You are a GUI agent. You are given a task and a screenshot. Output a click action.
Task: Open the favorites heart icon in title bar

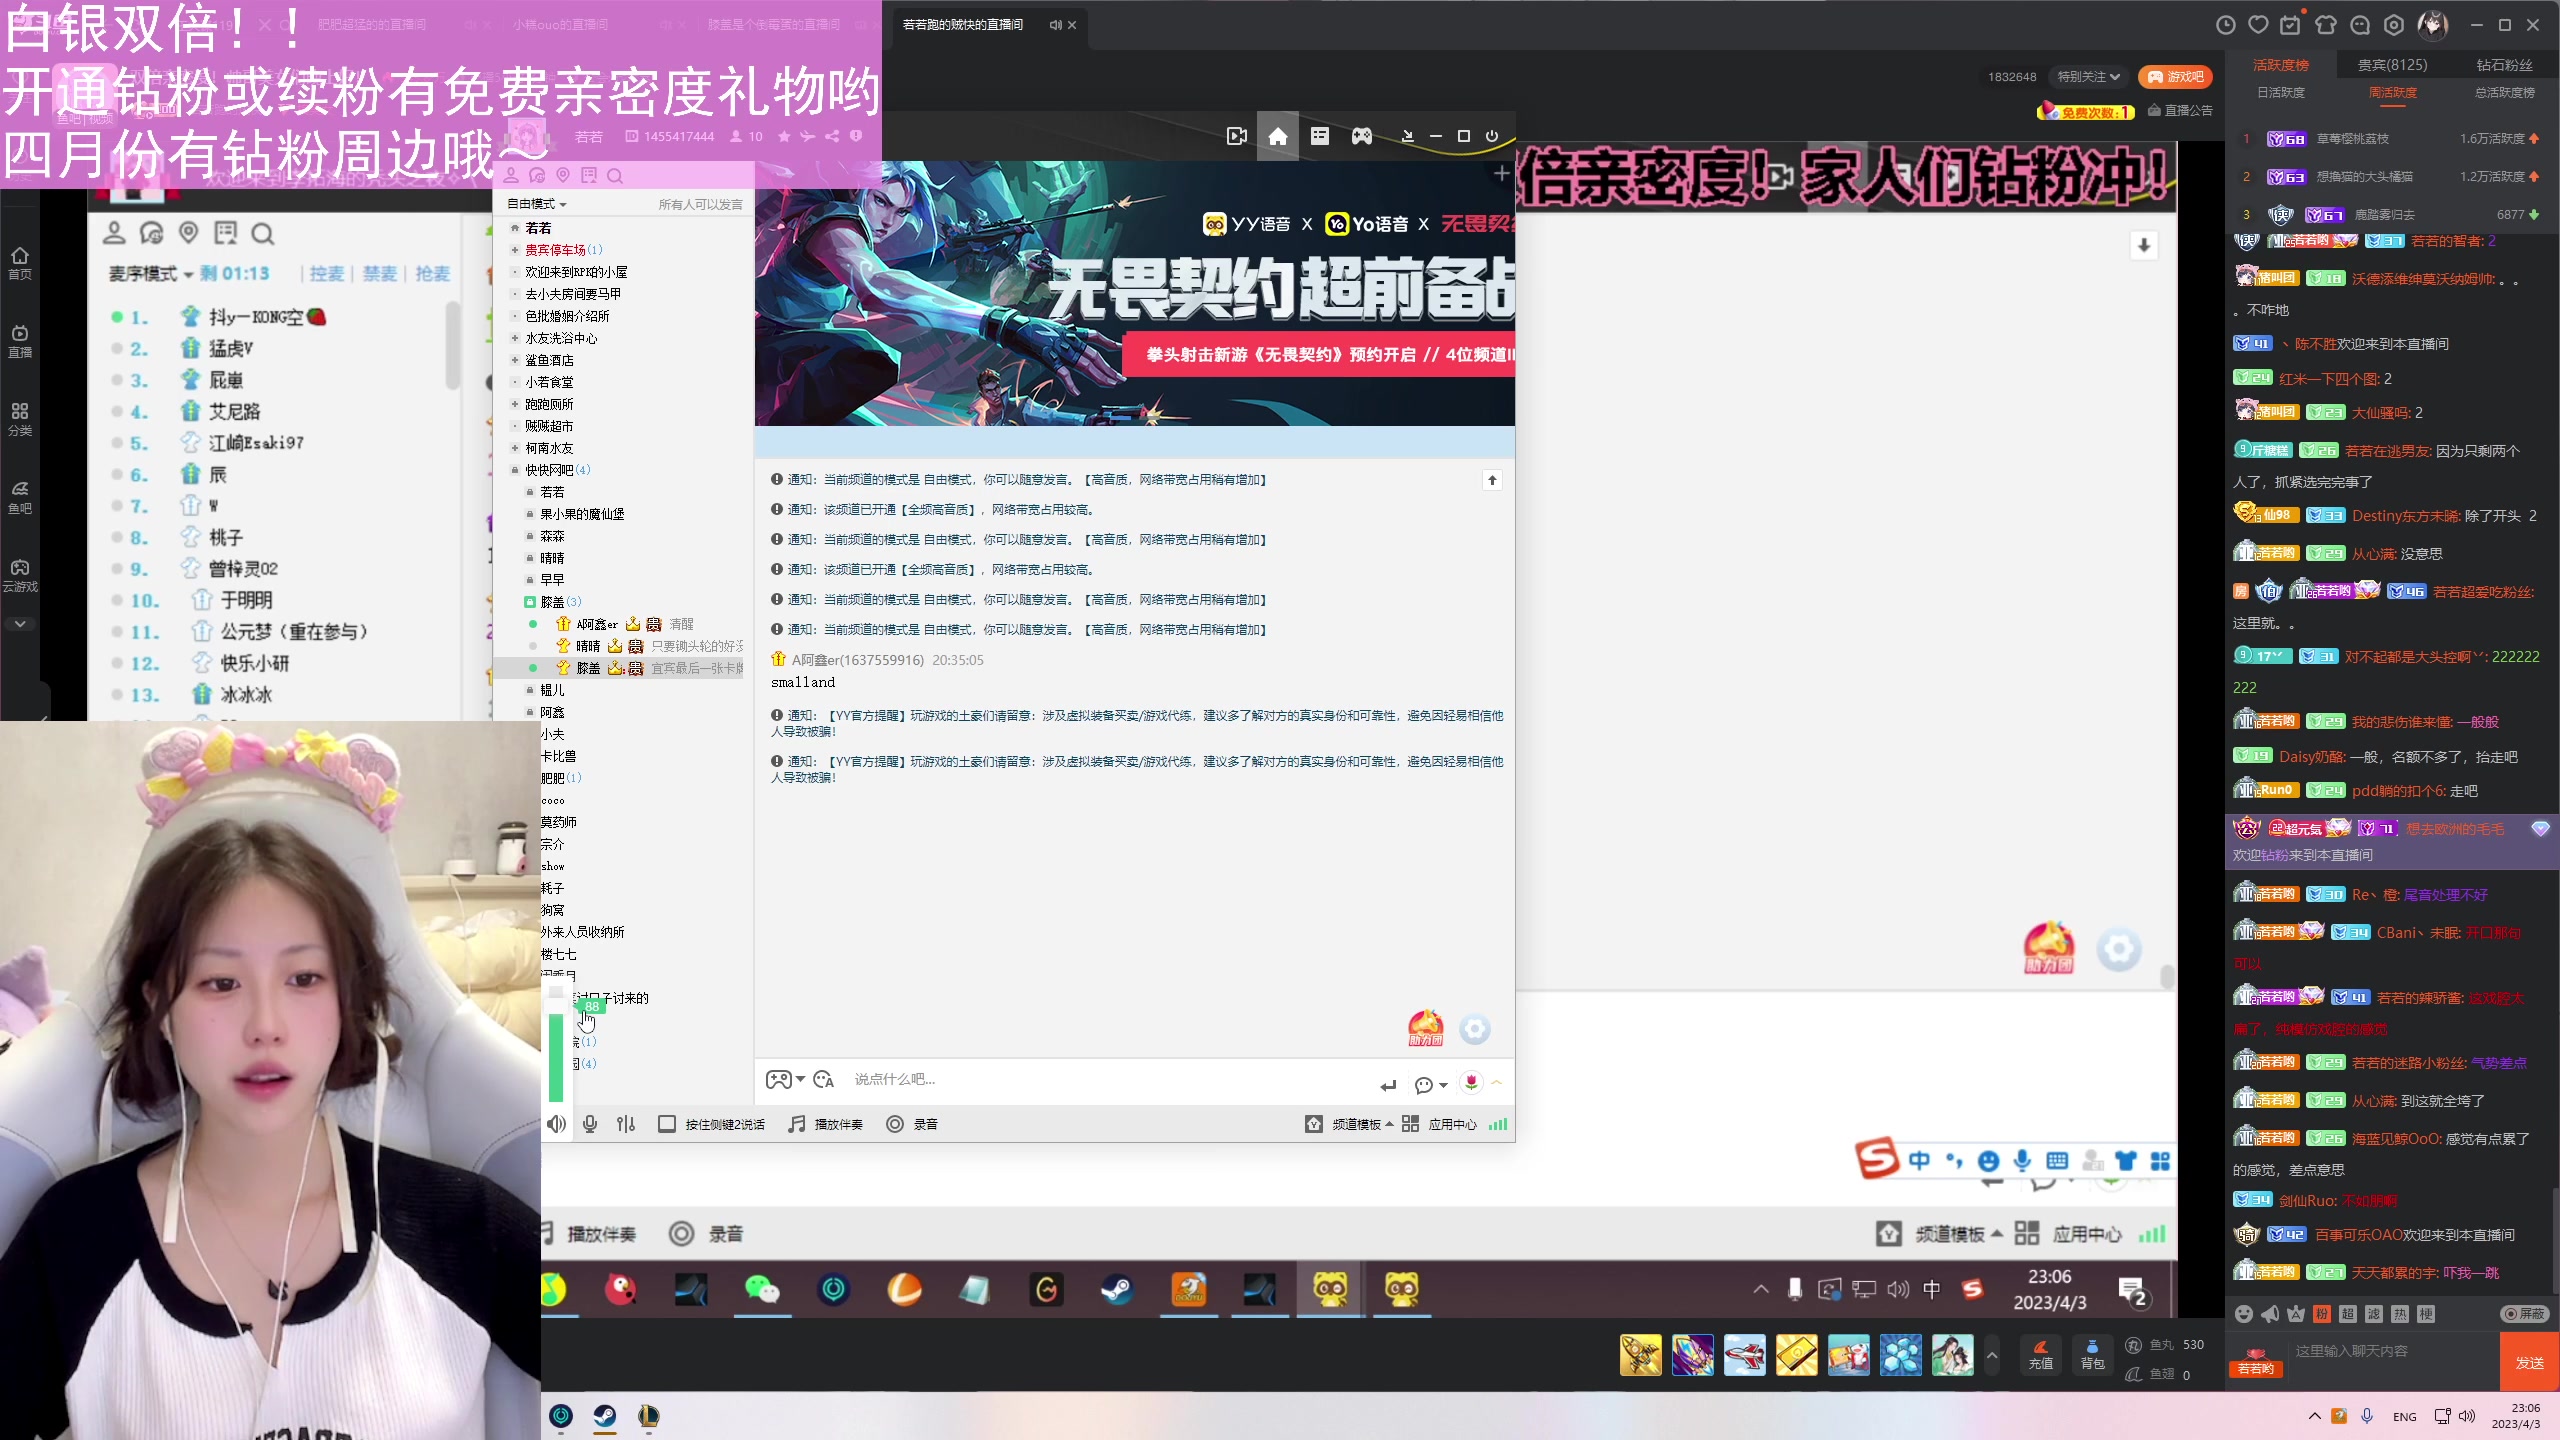[2258, 25]
